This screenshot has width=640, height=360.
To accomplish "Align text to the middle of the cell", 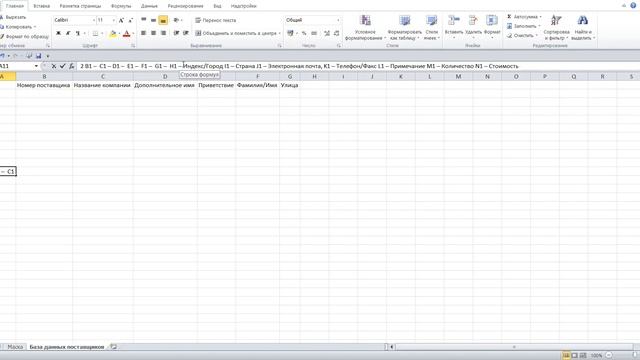I will pos(153,20).
